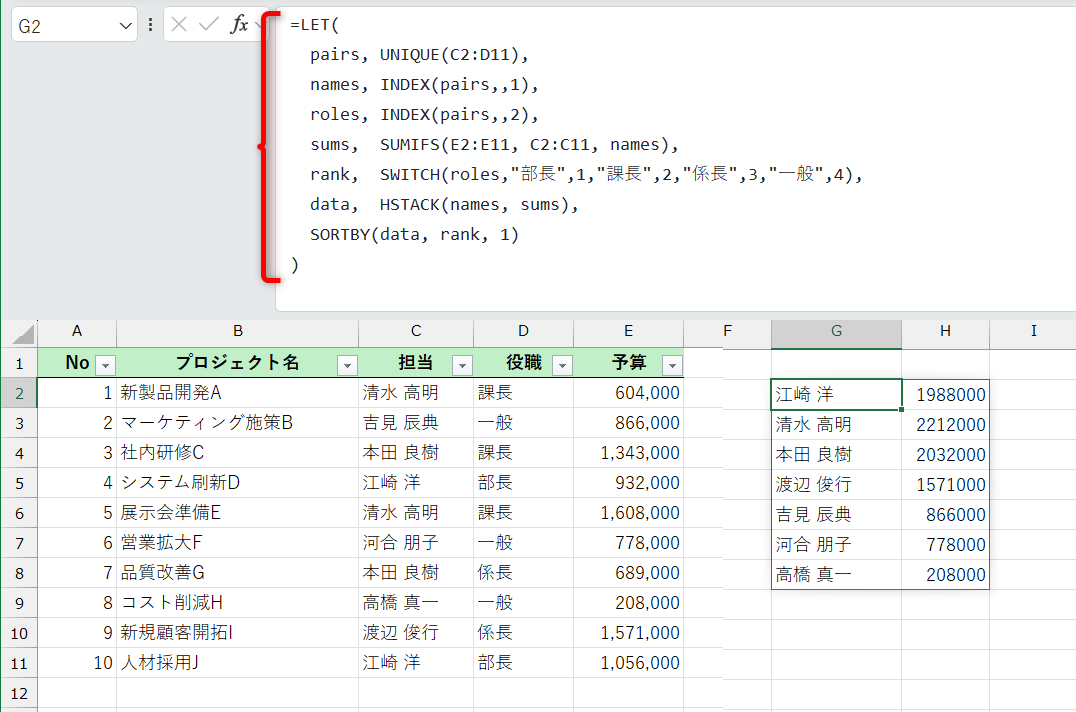The height and width of the screenshot is (712, 1076).
Task: Open the 予算 column filter dropdown
Action: (x=671, y=364)
